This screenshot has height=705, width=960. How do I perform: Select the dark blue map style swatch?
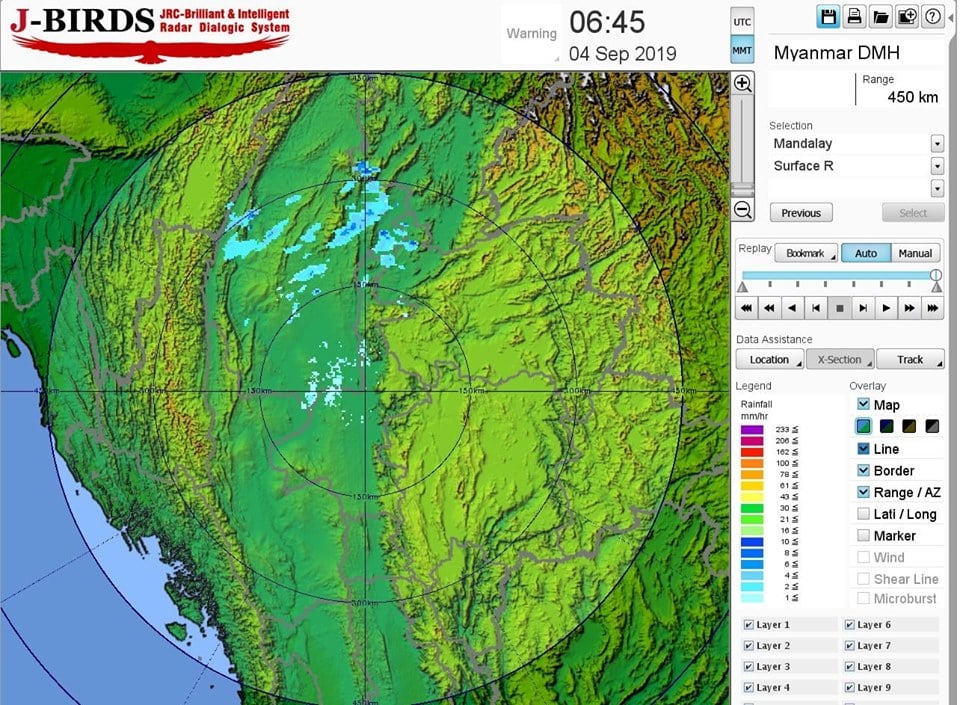(887, 426)
